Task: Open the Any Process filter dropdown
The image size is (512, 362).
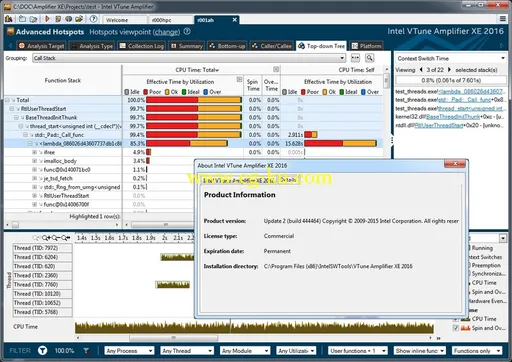Action: (129, 351)
